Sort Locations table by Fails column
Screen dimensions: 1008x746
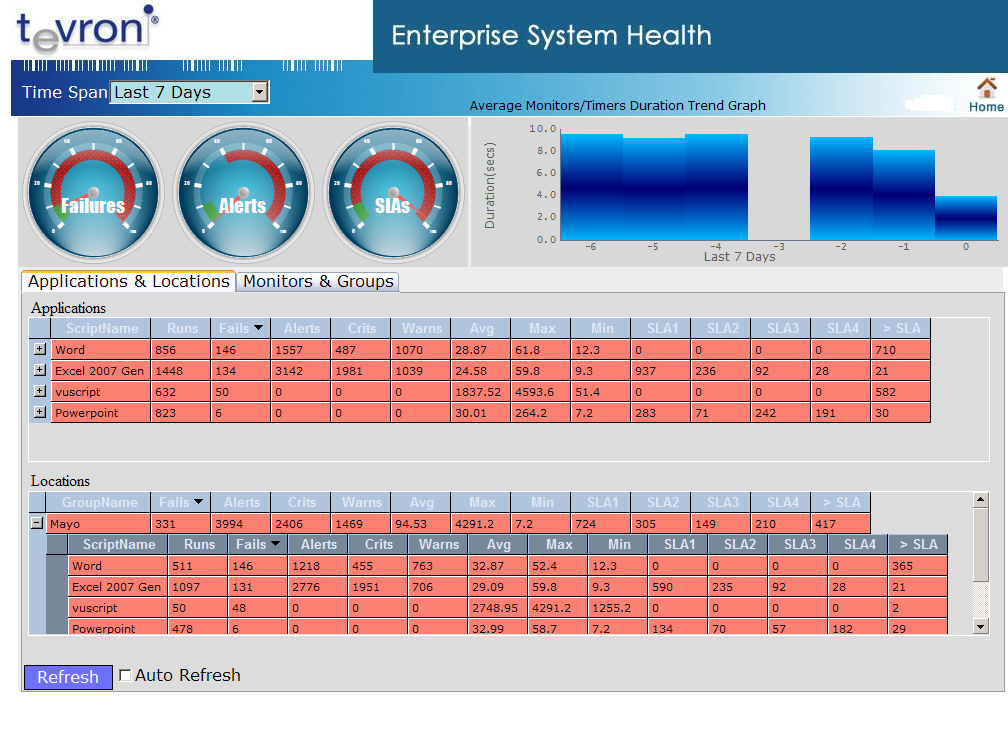pos(181,502)
